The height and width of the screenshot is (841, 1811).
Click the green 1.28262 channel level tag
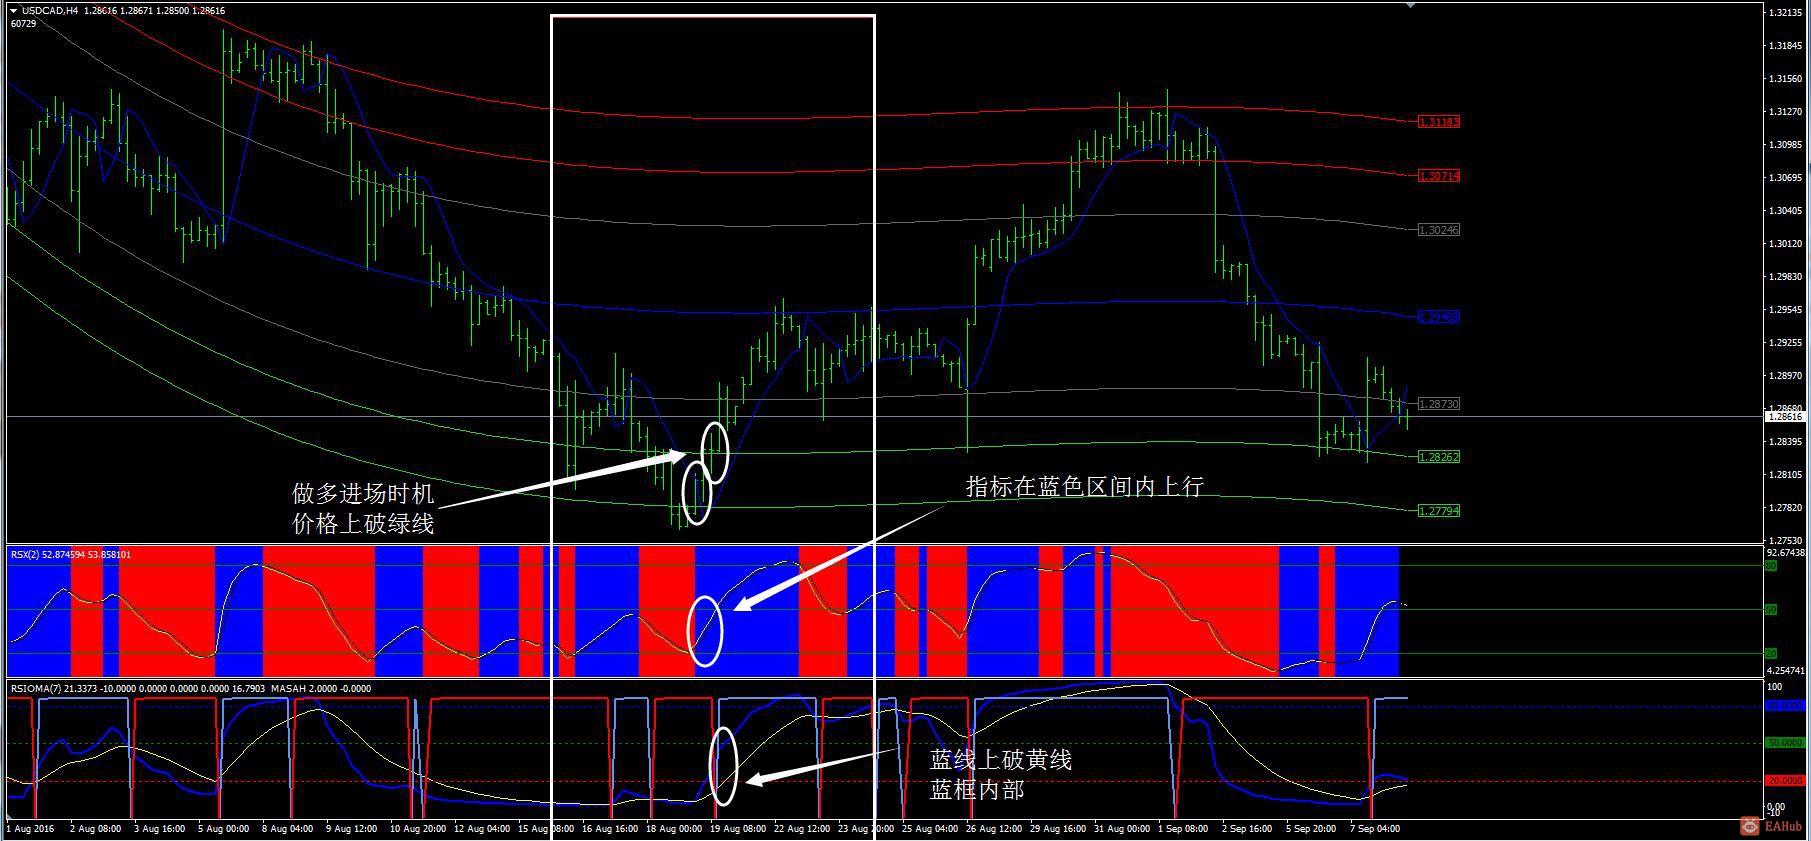pos(1439,457)
